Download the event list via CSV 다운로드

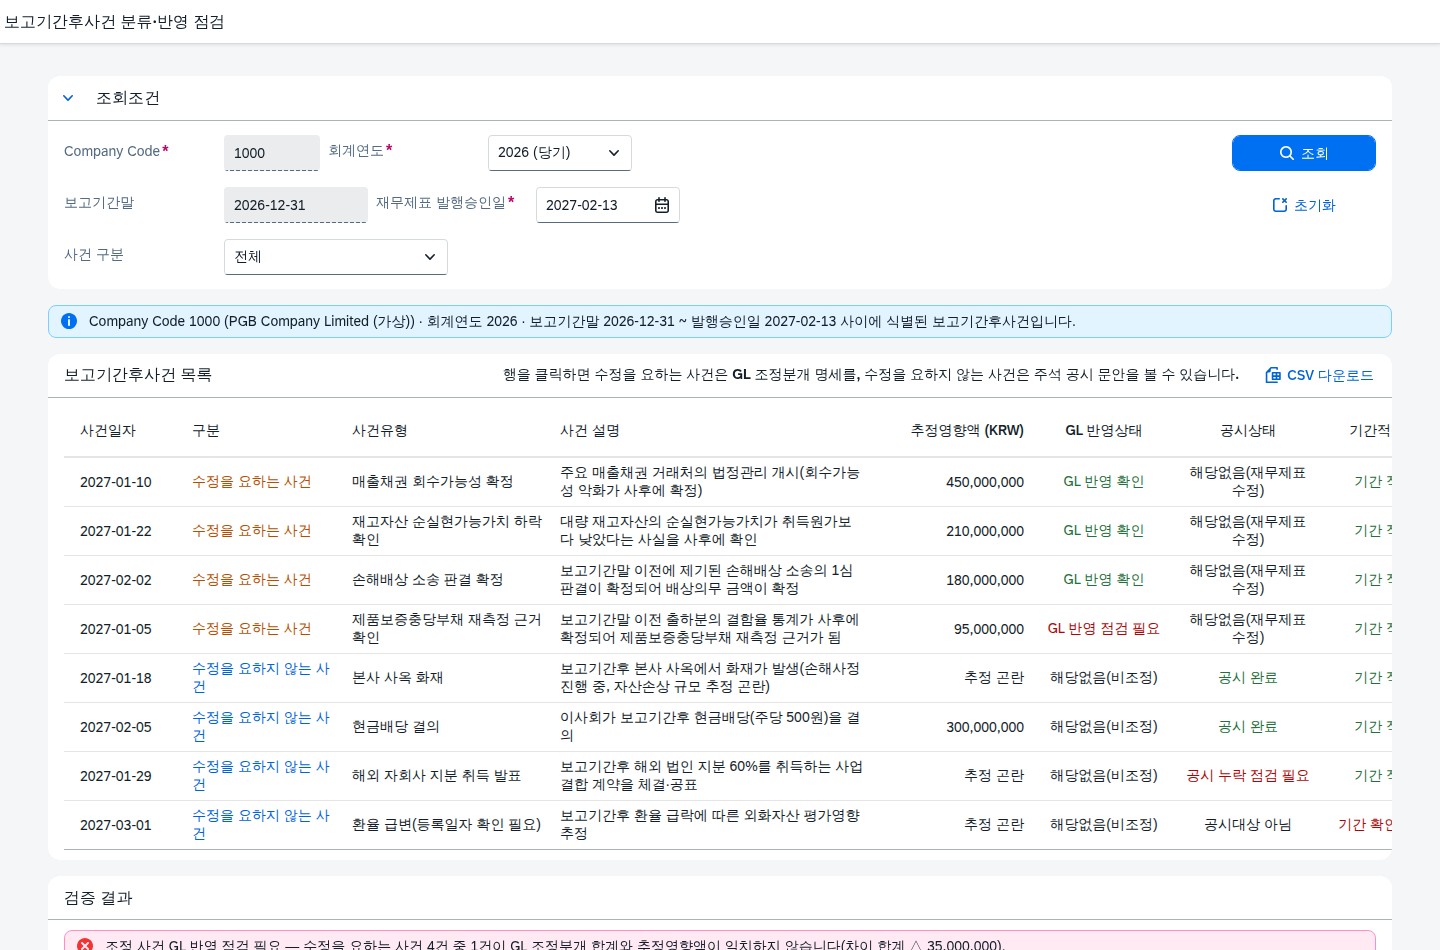tap(1319, 375)
